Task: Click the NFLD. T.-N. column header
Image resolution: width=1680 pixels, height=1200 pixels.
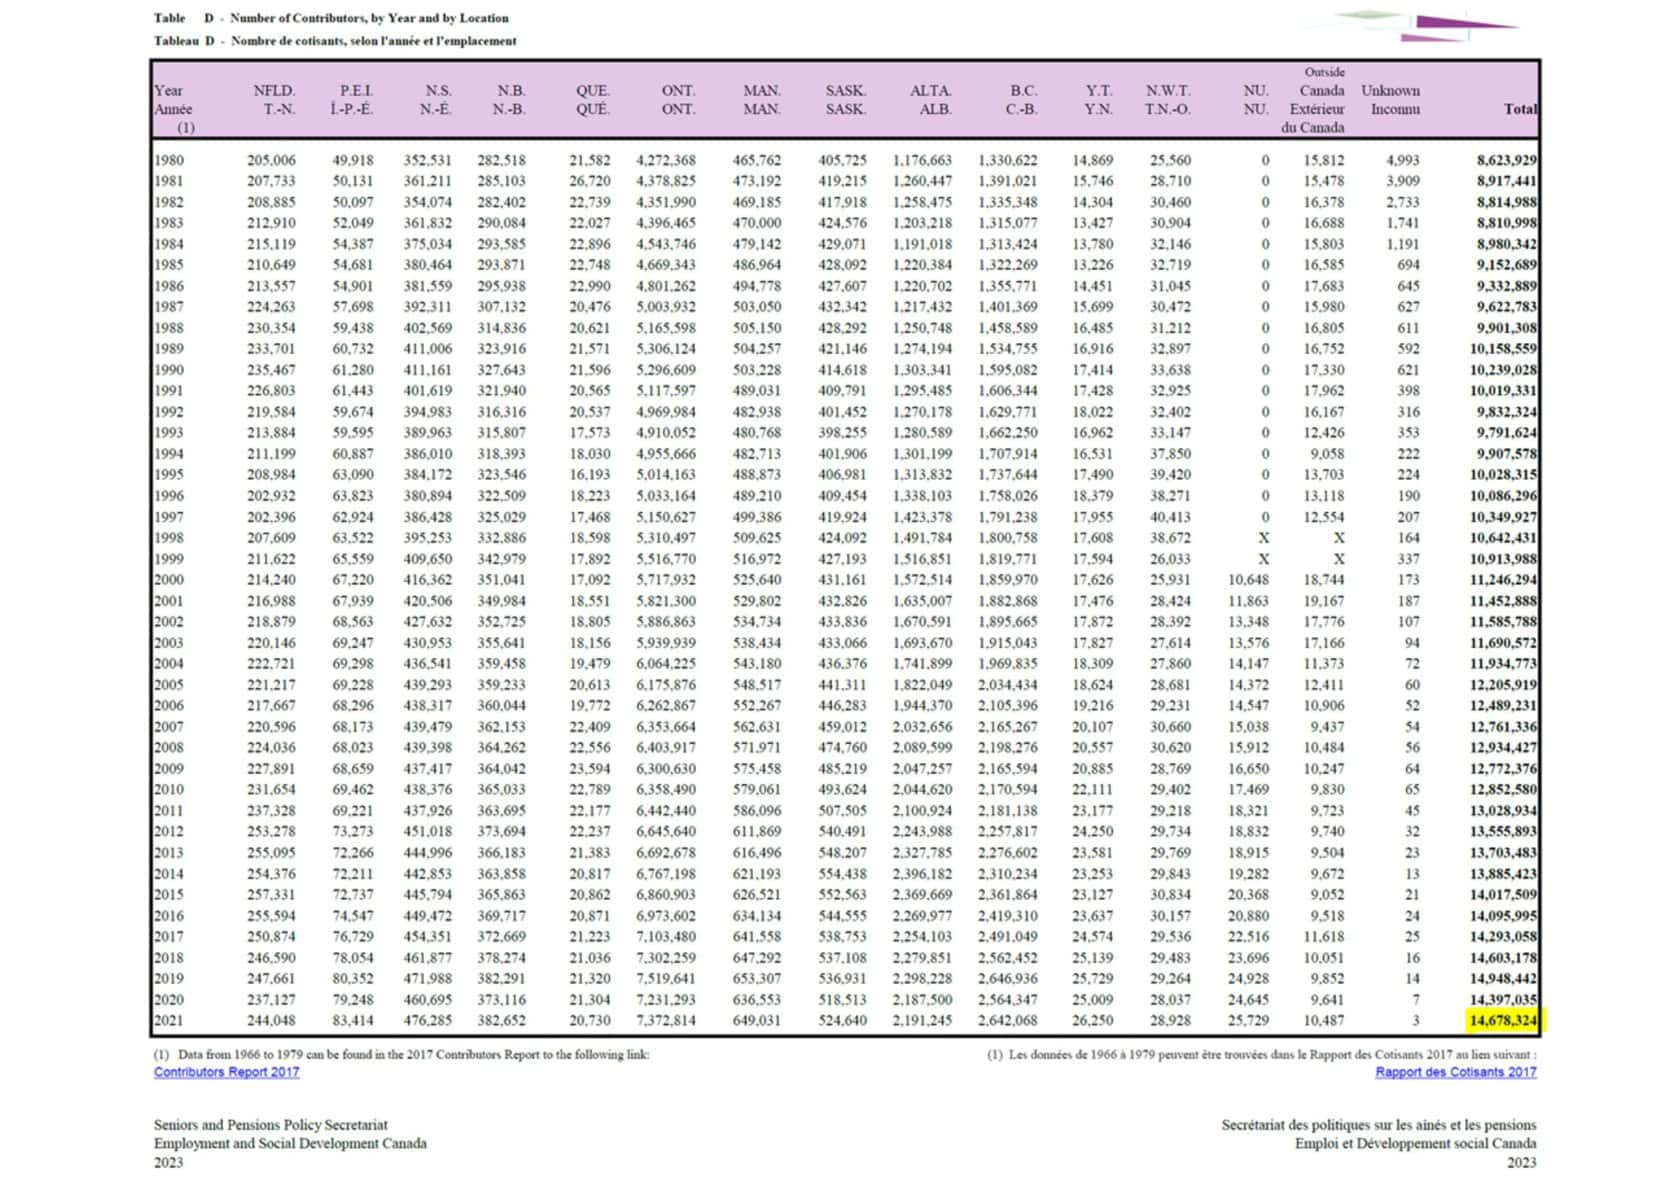Action: tap(274, 100)
